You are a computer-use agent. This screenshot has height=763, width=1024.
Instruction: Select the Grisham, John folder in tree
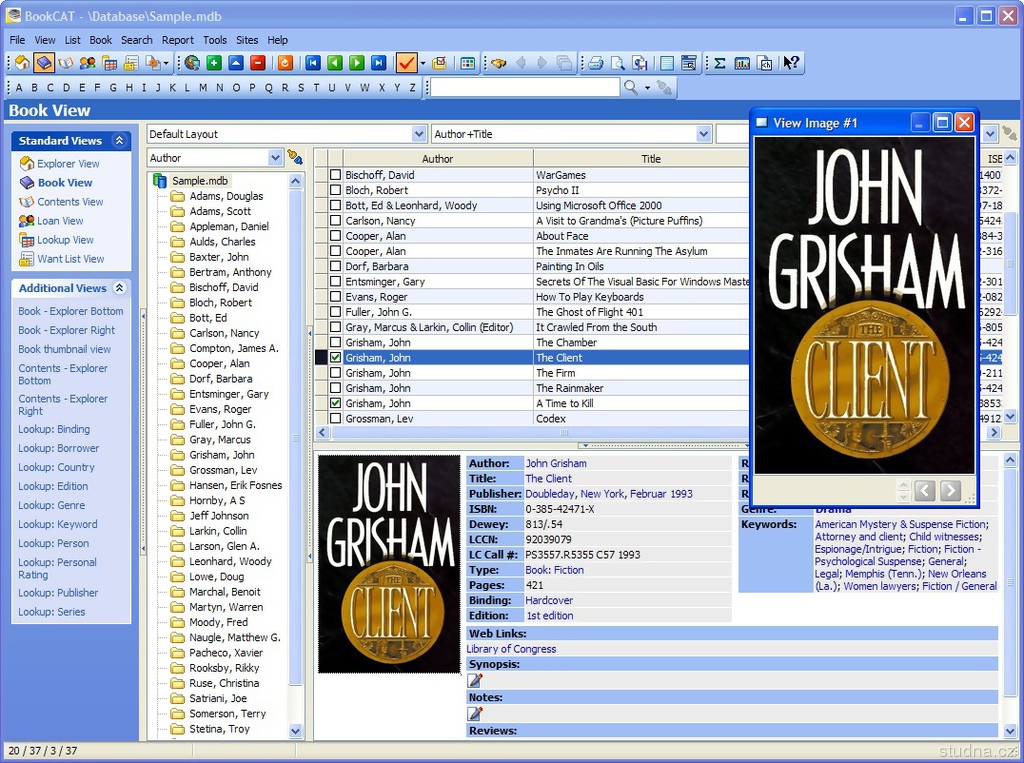click(x=221, y=455)
